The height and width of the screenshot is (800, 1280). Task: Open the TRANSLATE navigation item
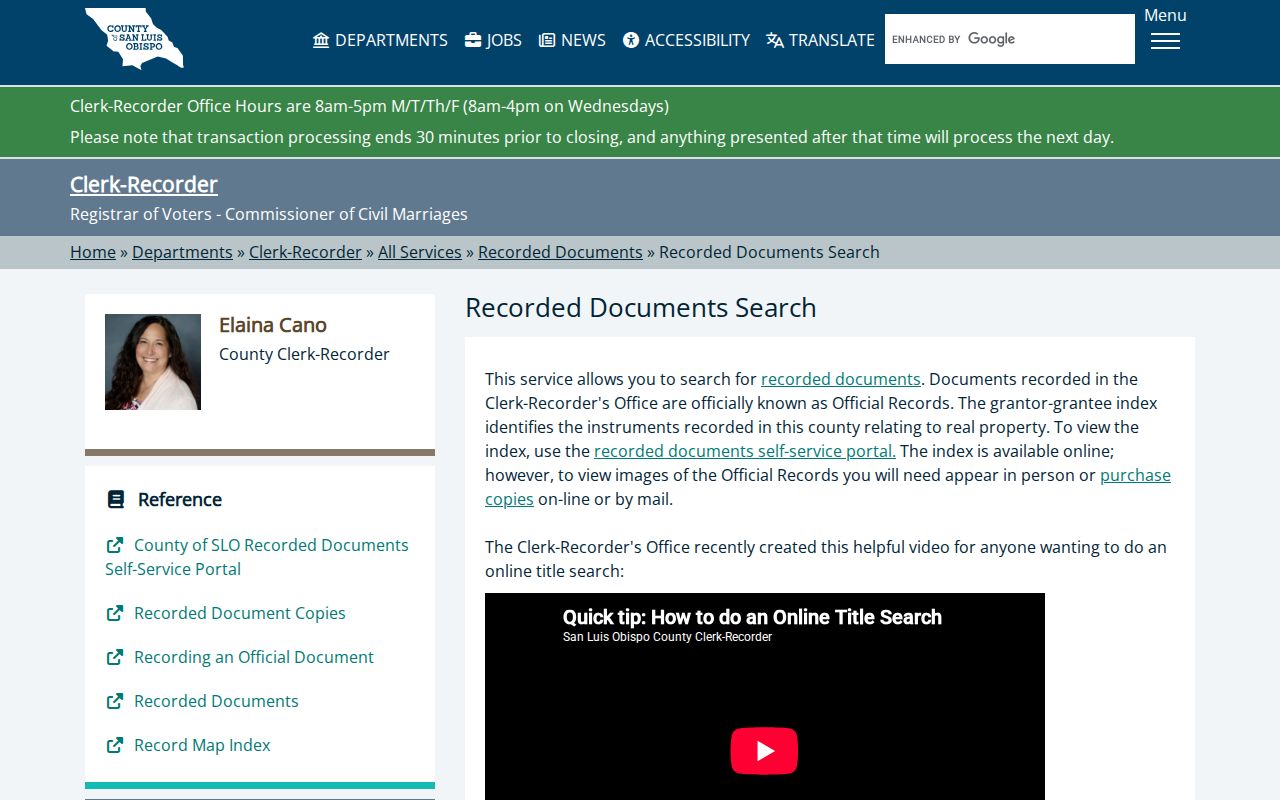coord(820,40)
